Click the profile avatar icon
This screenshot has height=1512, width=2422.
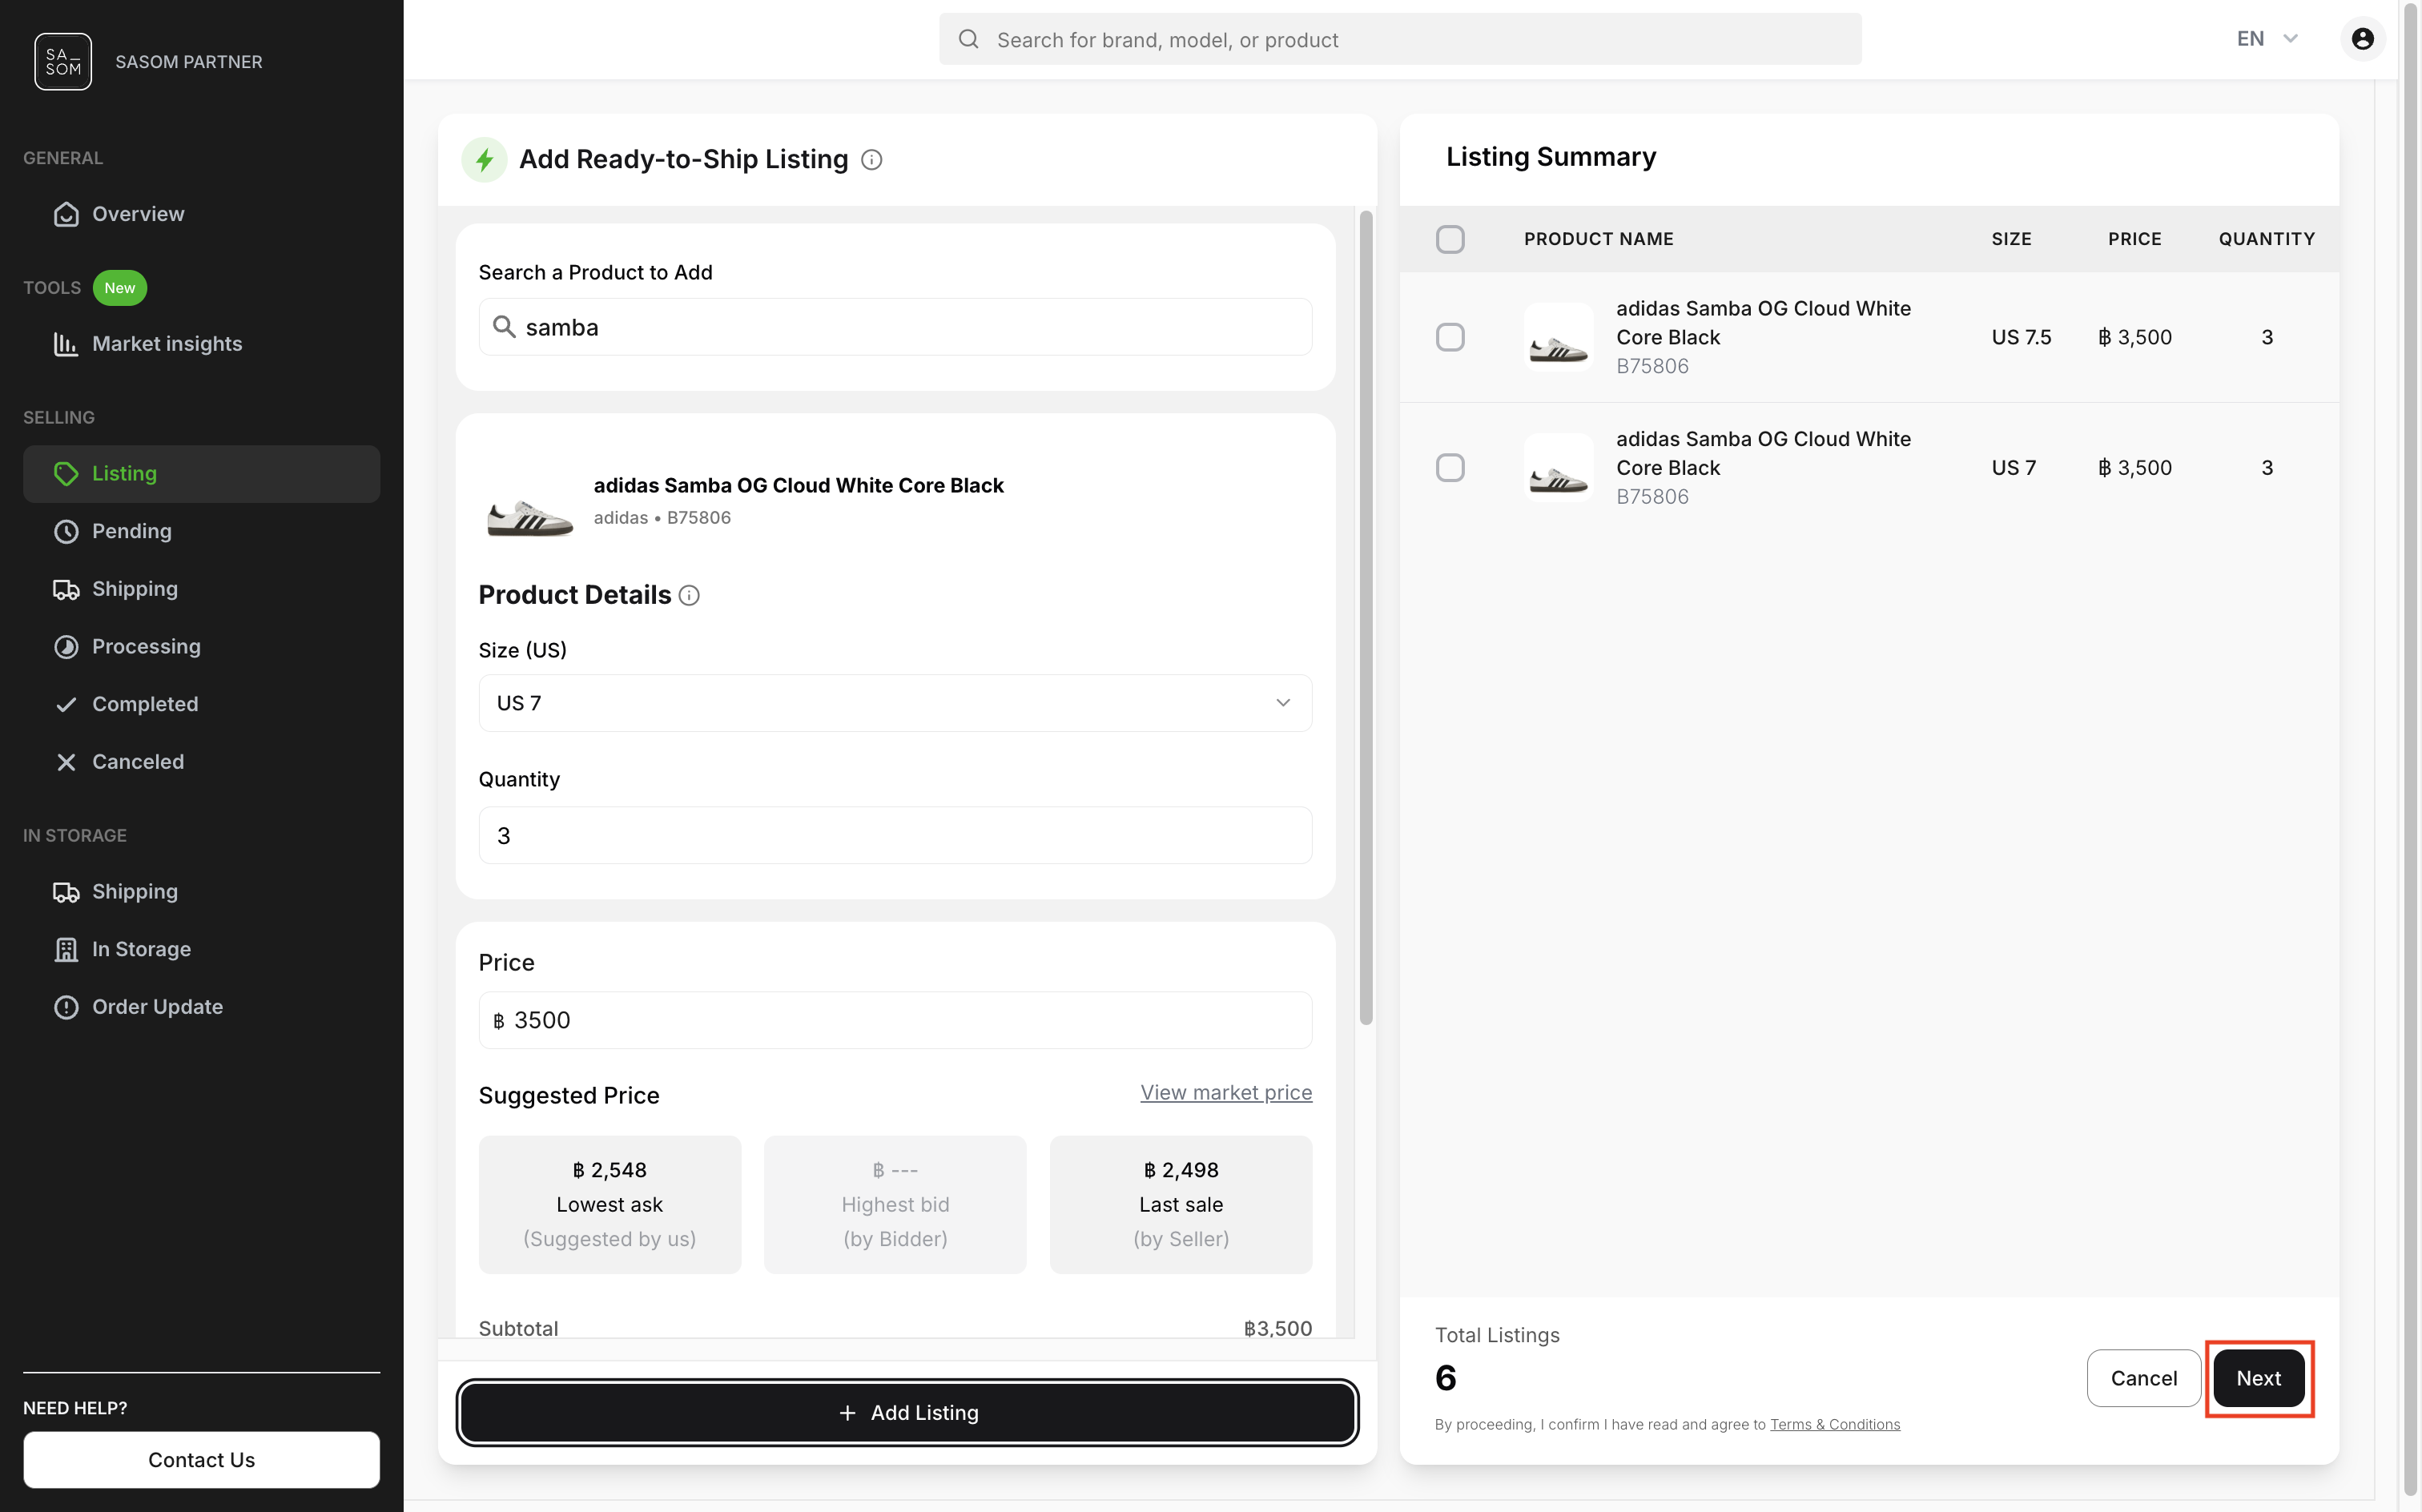pos(2361,38)
